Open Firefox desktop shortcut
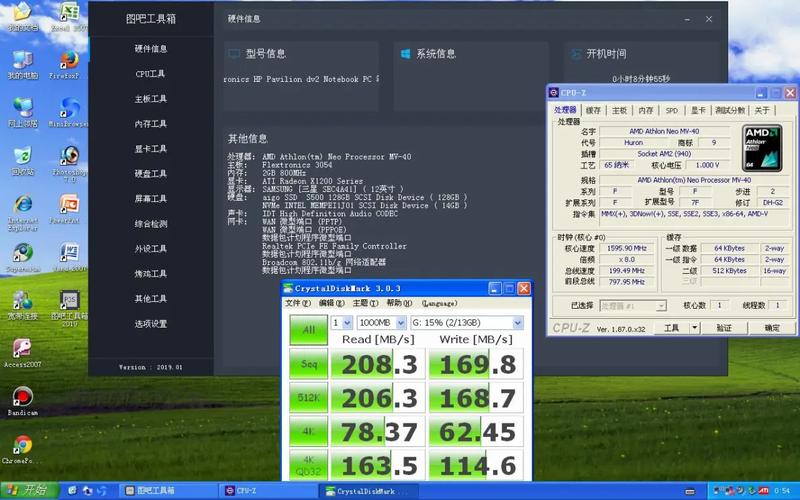 point(68,61)
